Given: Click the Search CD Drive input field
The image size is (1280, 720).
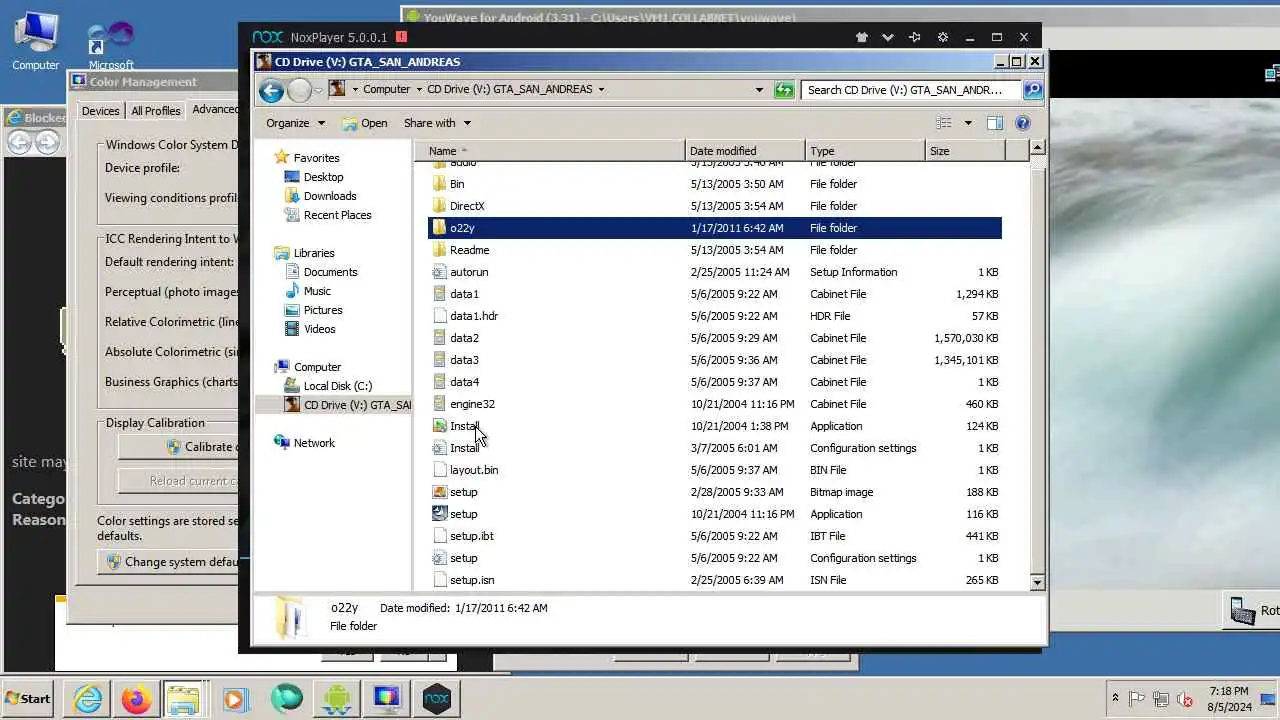Looking at the screenshot, I should (x=910, y=90).
